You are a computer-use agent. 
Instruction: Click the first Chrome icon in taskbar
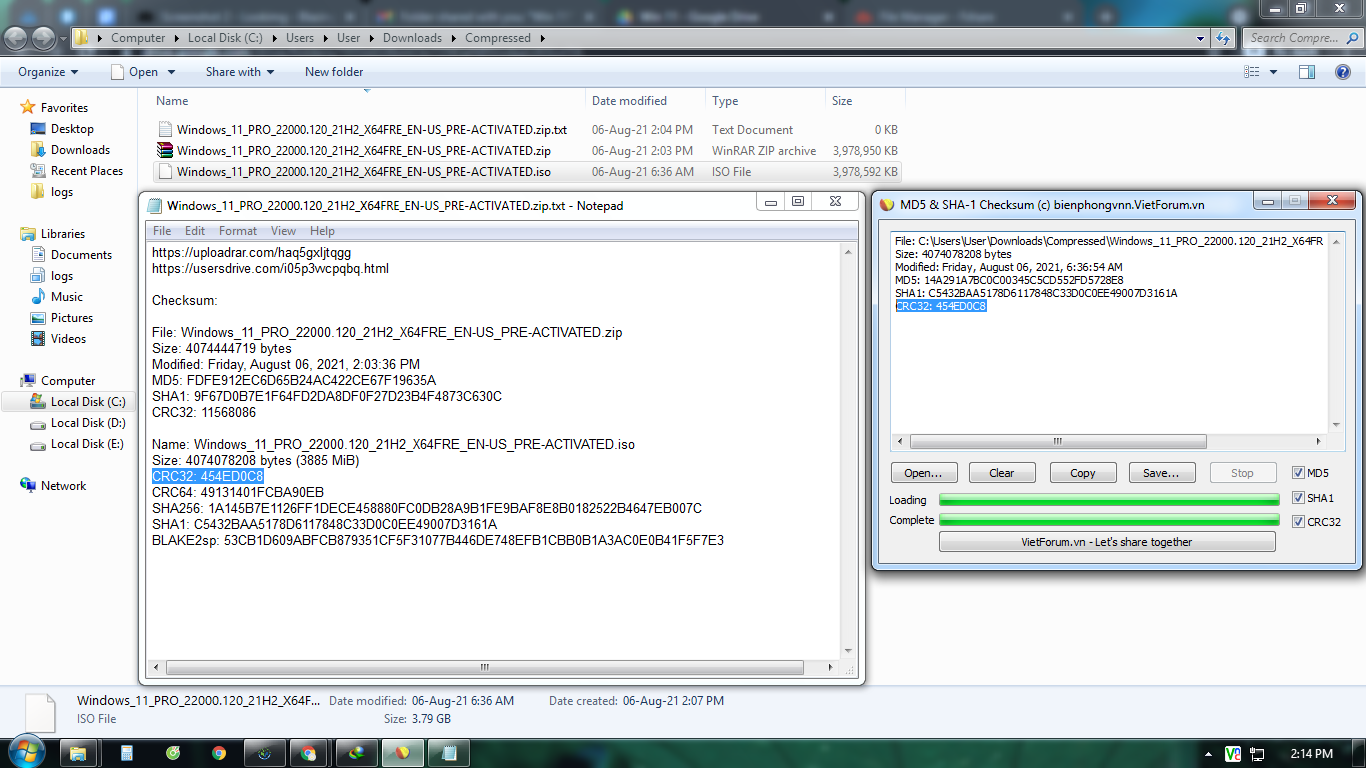[x=219, y=753]
